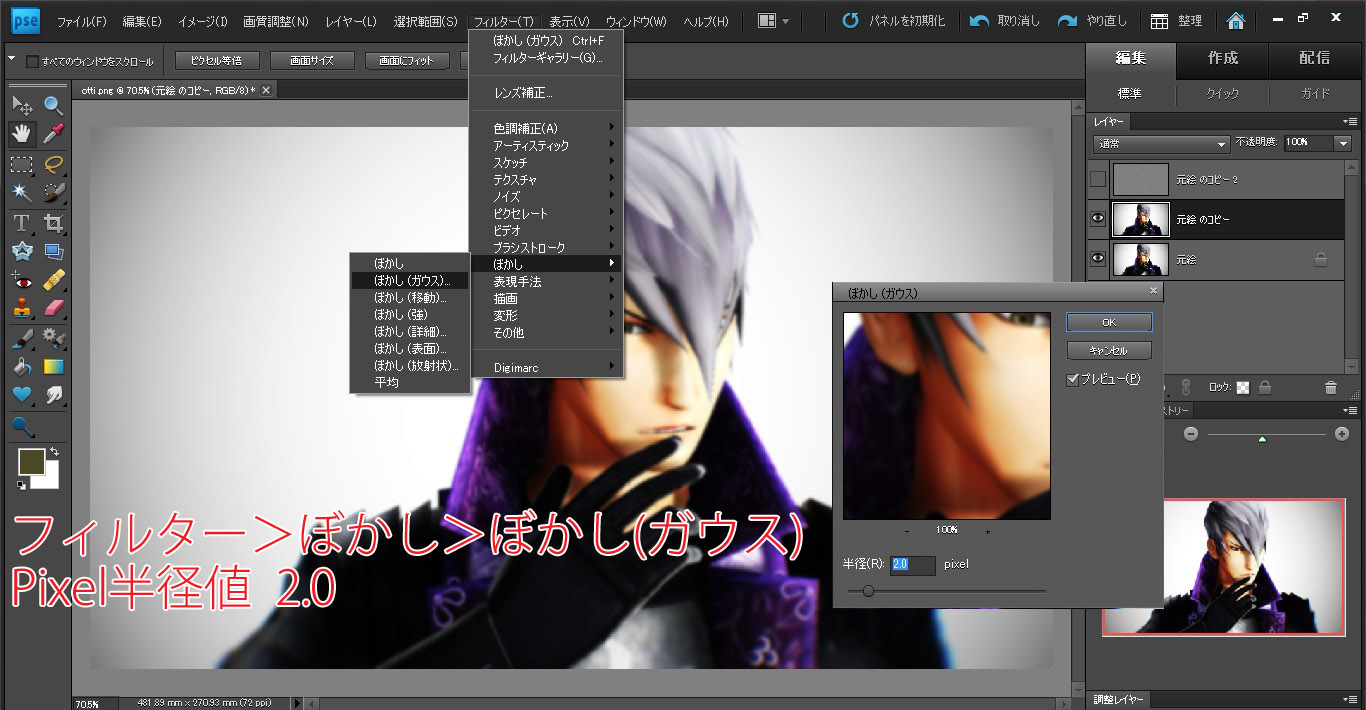Expand the Digimarc submenu
This screenshot has width=1366, height=710.
tap(546, 368)
